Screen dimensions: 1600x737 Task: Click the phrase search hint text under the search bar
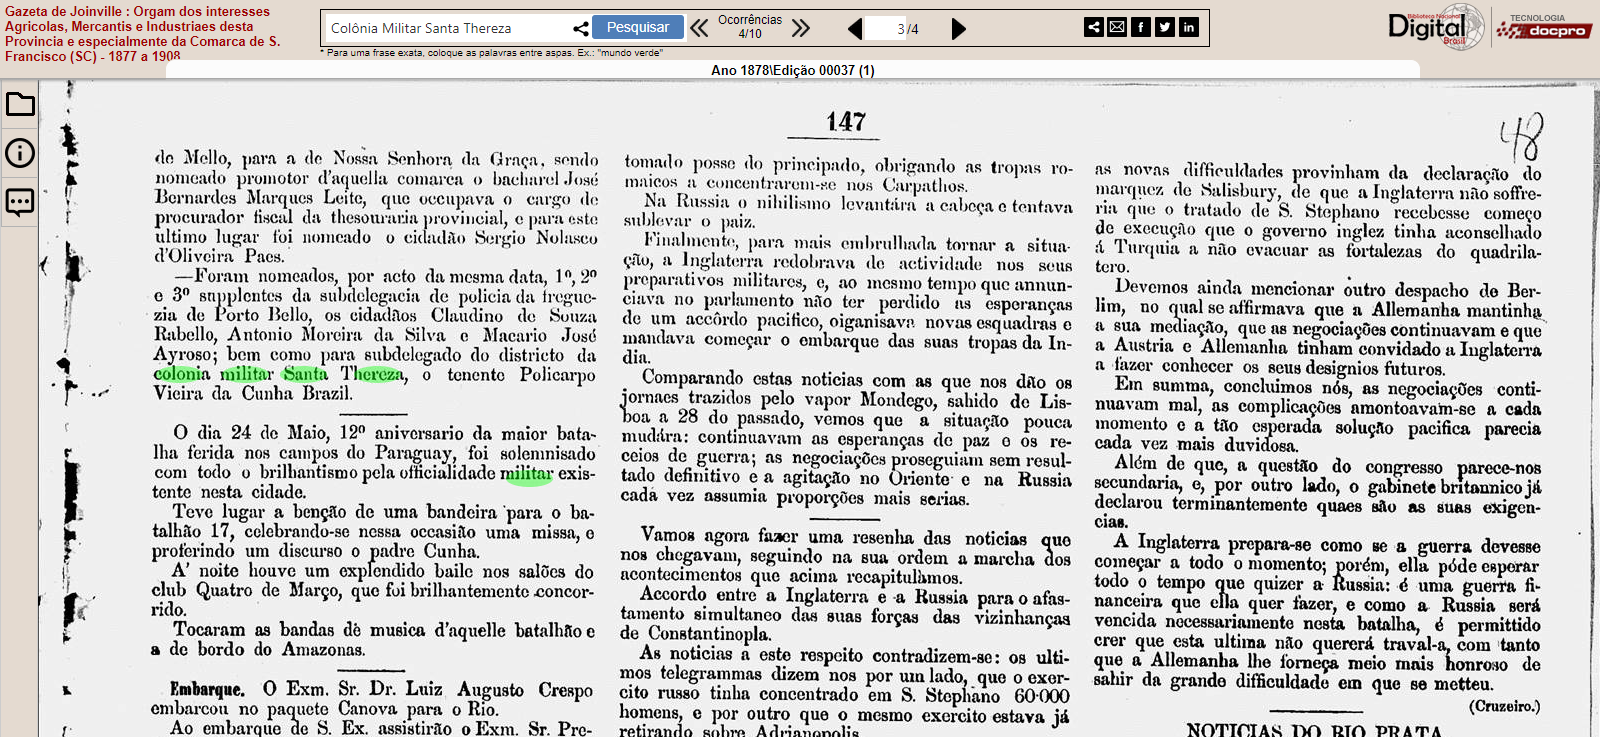491,52
